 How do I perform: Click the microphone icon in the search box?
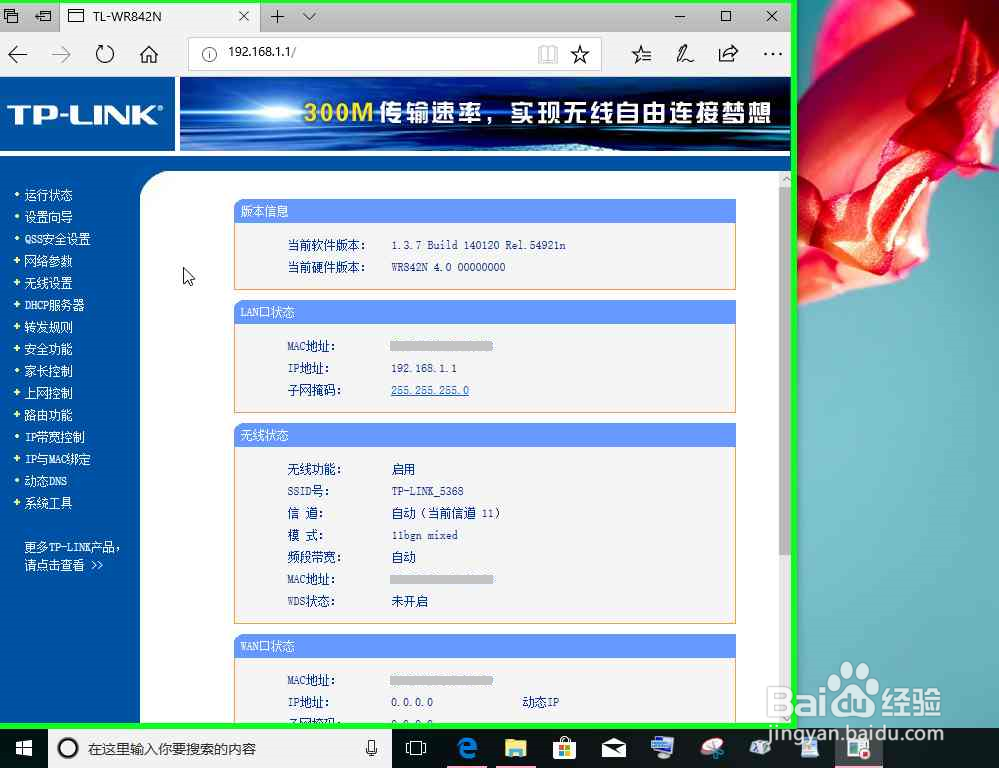point(371,747)
